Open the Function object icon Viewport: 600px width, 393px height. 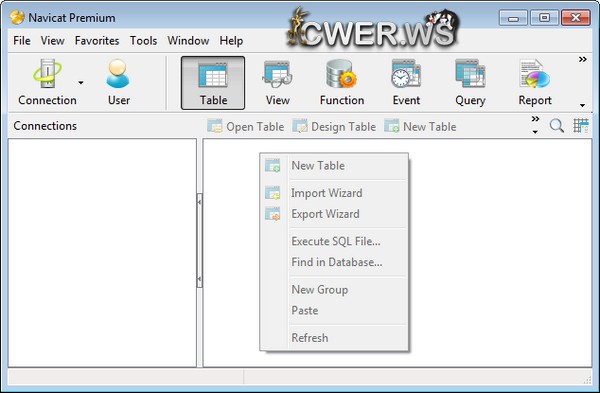pyautogui.click(x=342, y=83)
